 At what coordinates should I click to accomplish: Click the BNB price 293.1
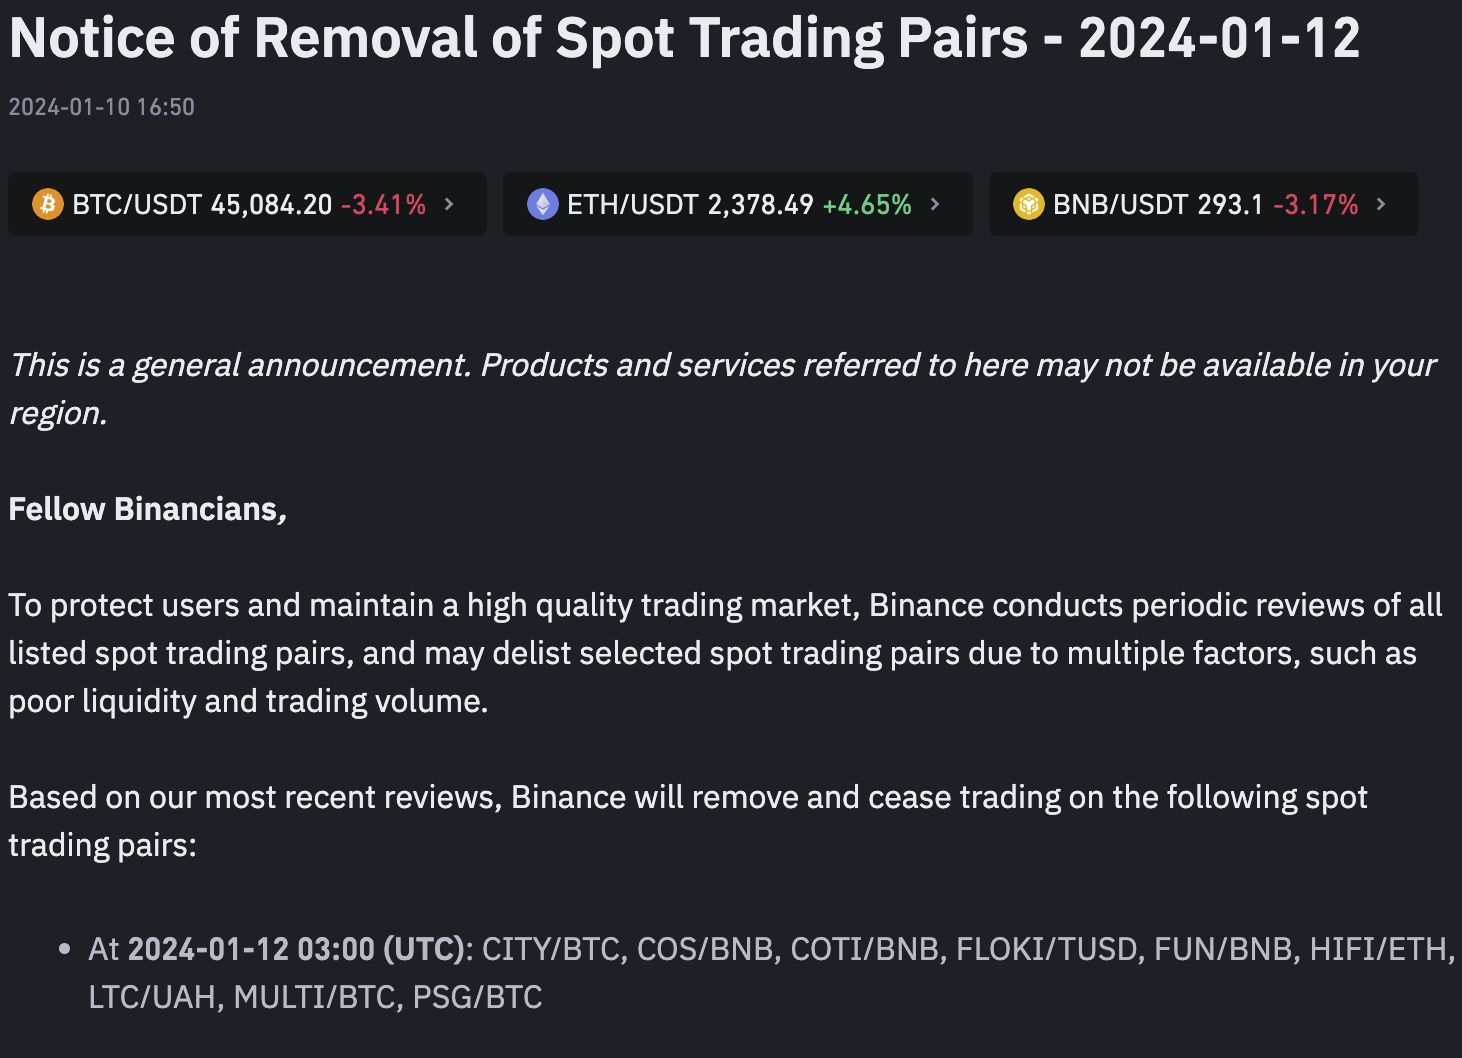point(1231,205)
